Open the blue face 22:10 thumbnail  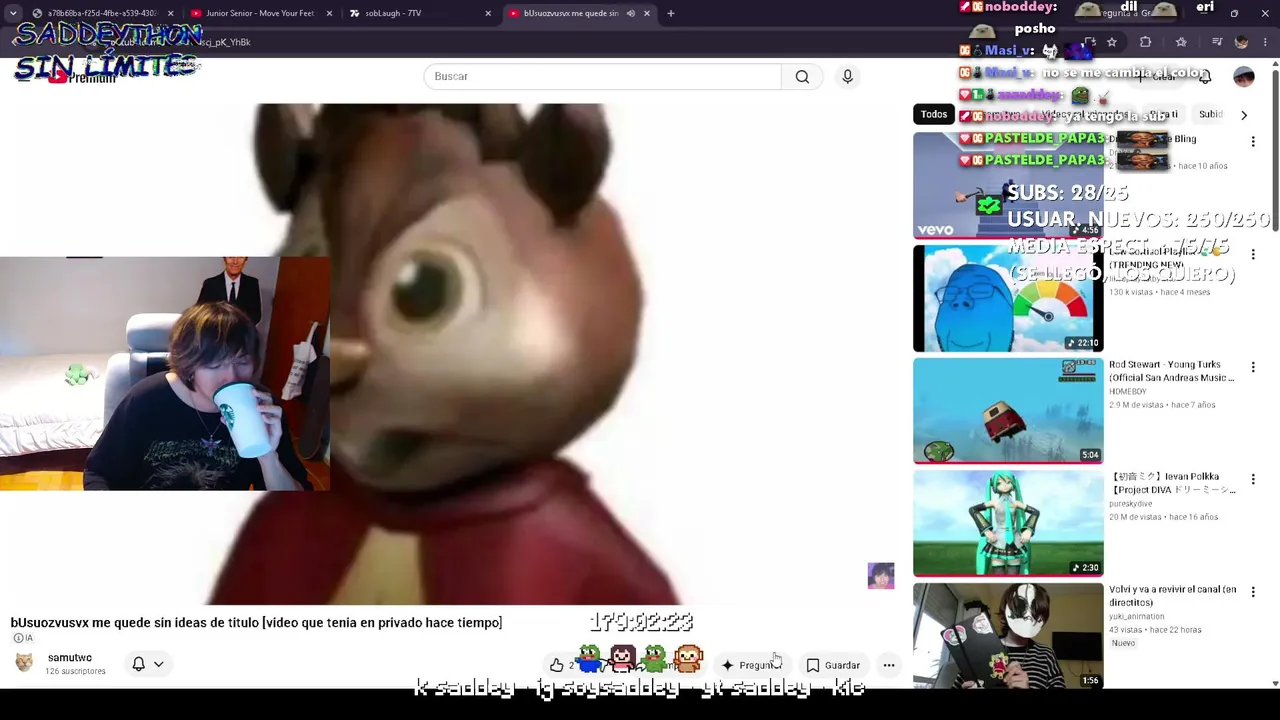point(1008,298)
